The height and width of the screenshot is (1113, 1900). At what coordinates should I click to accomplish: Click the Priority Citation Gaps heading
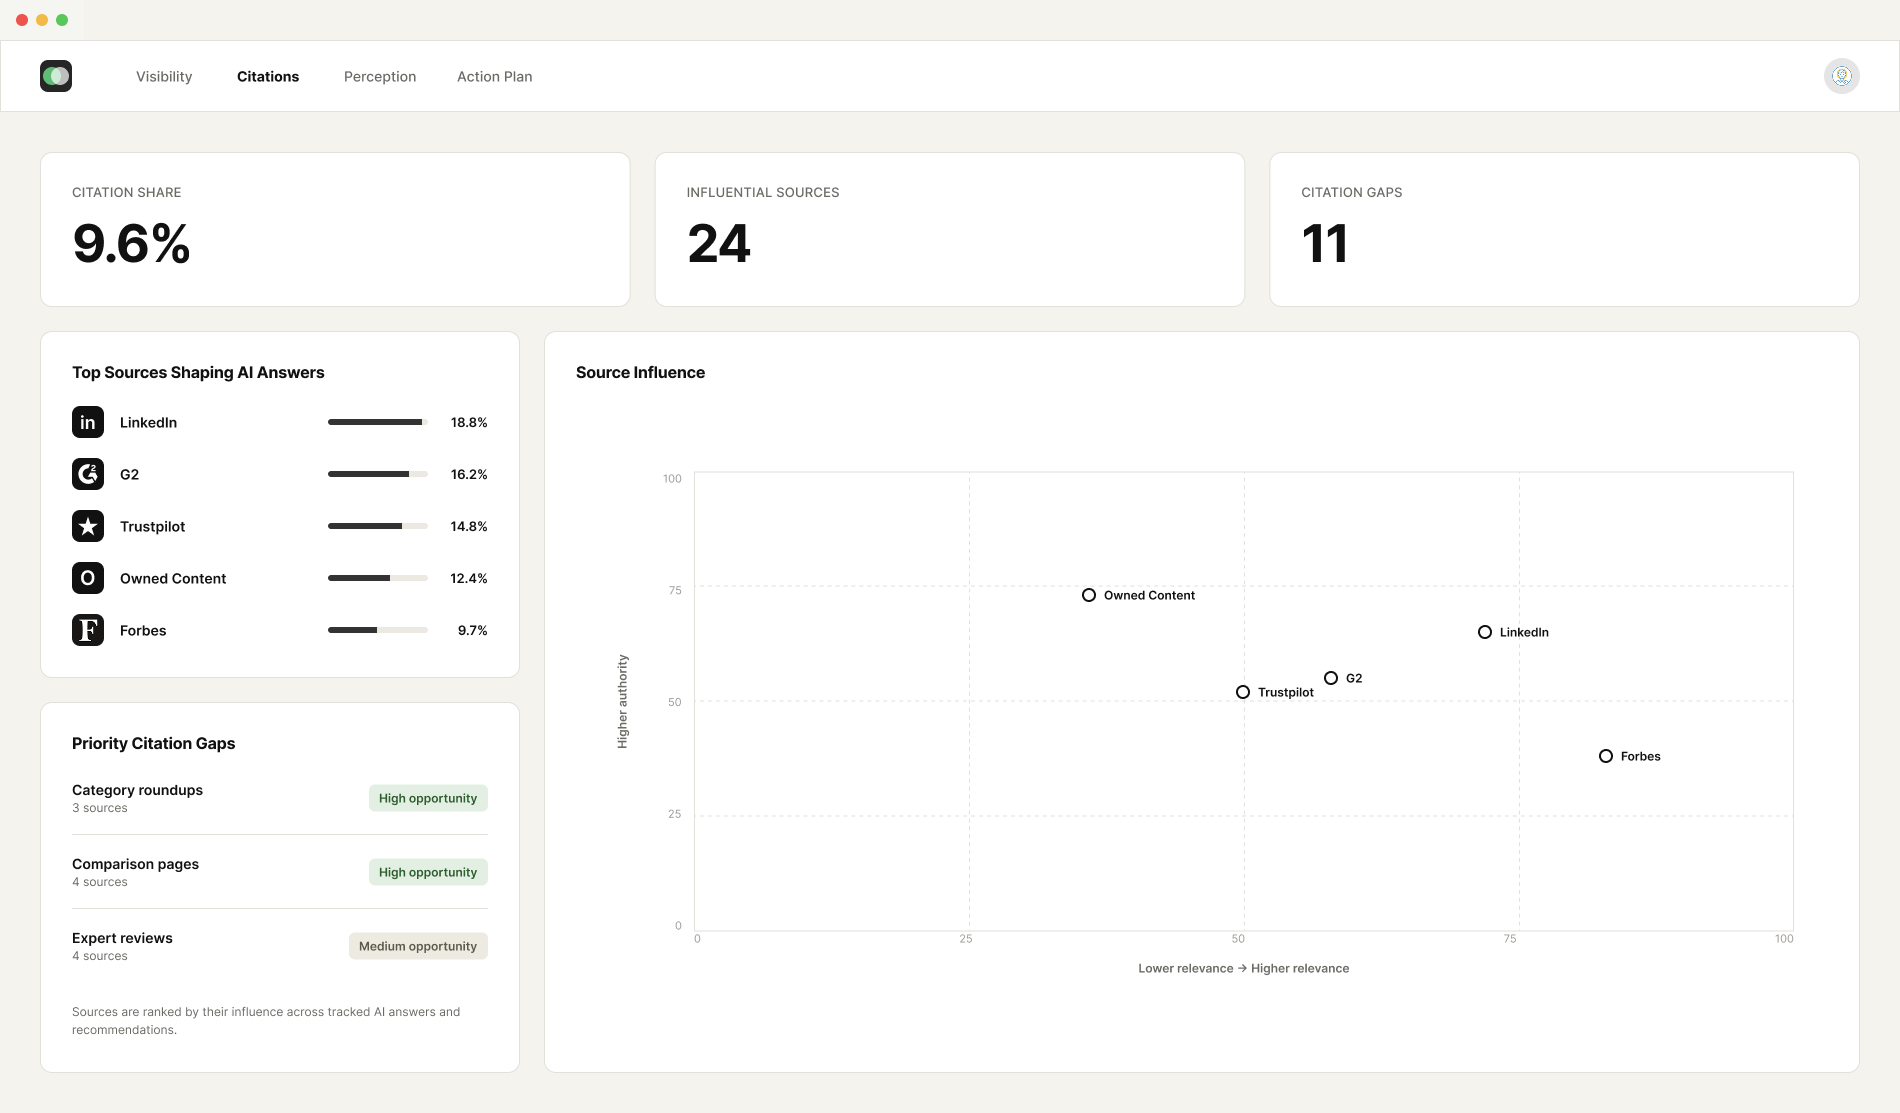pyautogui.click(x=153, y=743)
